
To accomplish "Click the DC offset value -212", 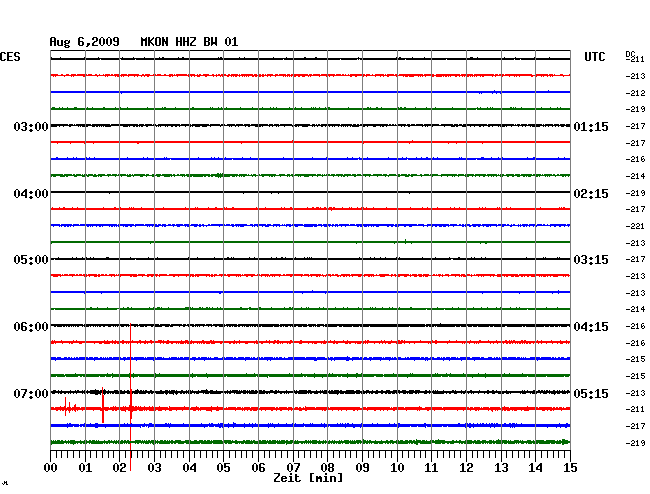I will 635,93.
